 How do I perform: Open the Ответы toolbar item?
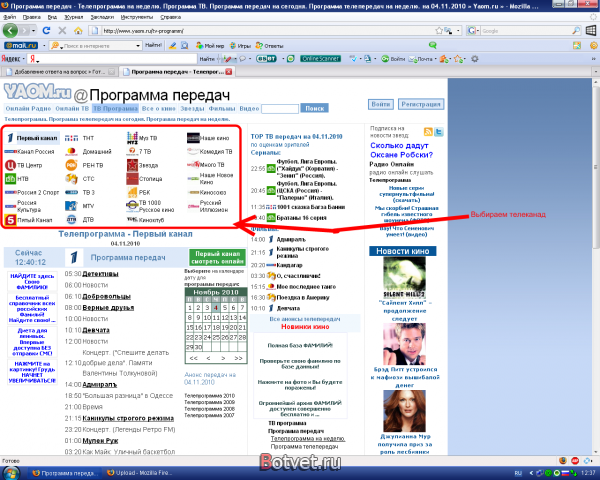(269, 46)
